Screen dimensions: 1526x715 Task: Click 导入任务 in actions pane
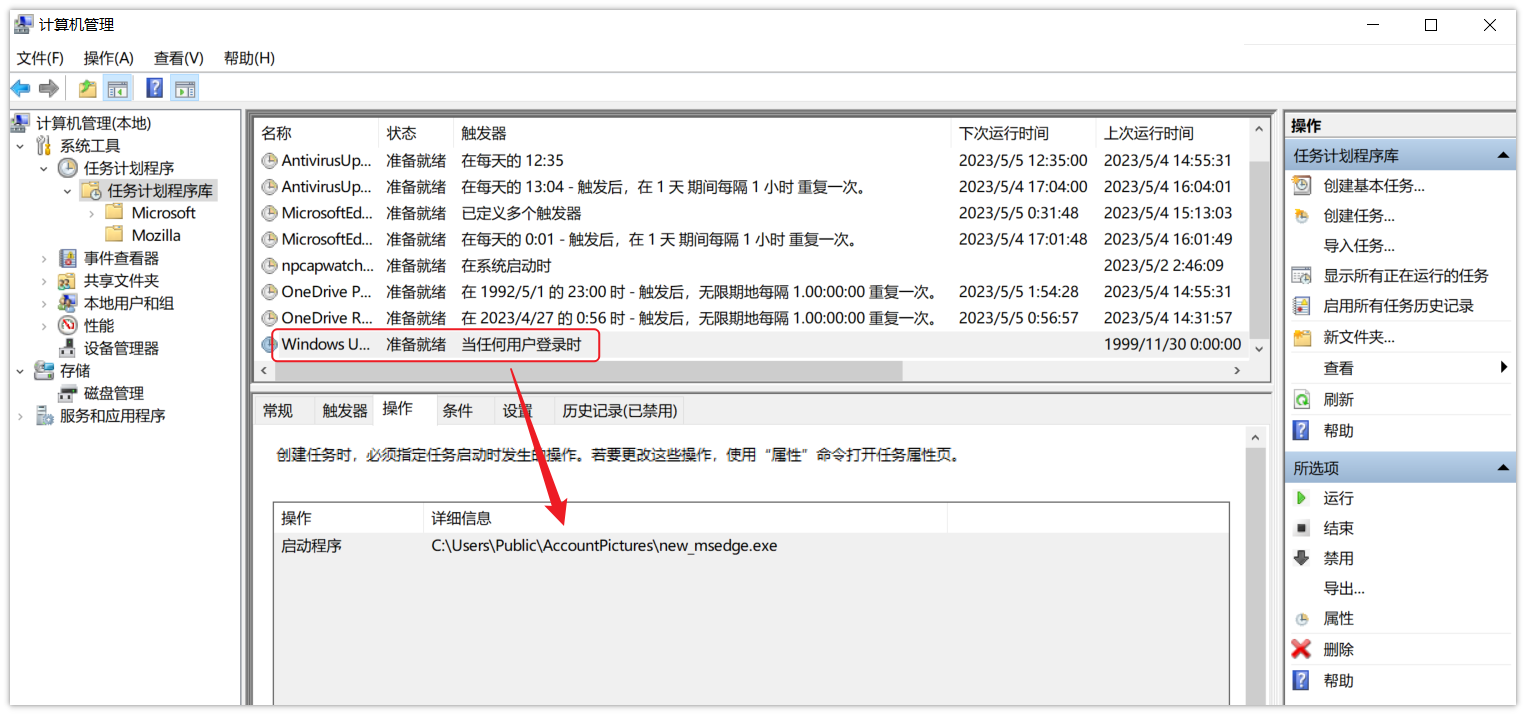click(x=1358, y=245)
